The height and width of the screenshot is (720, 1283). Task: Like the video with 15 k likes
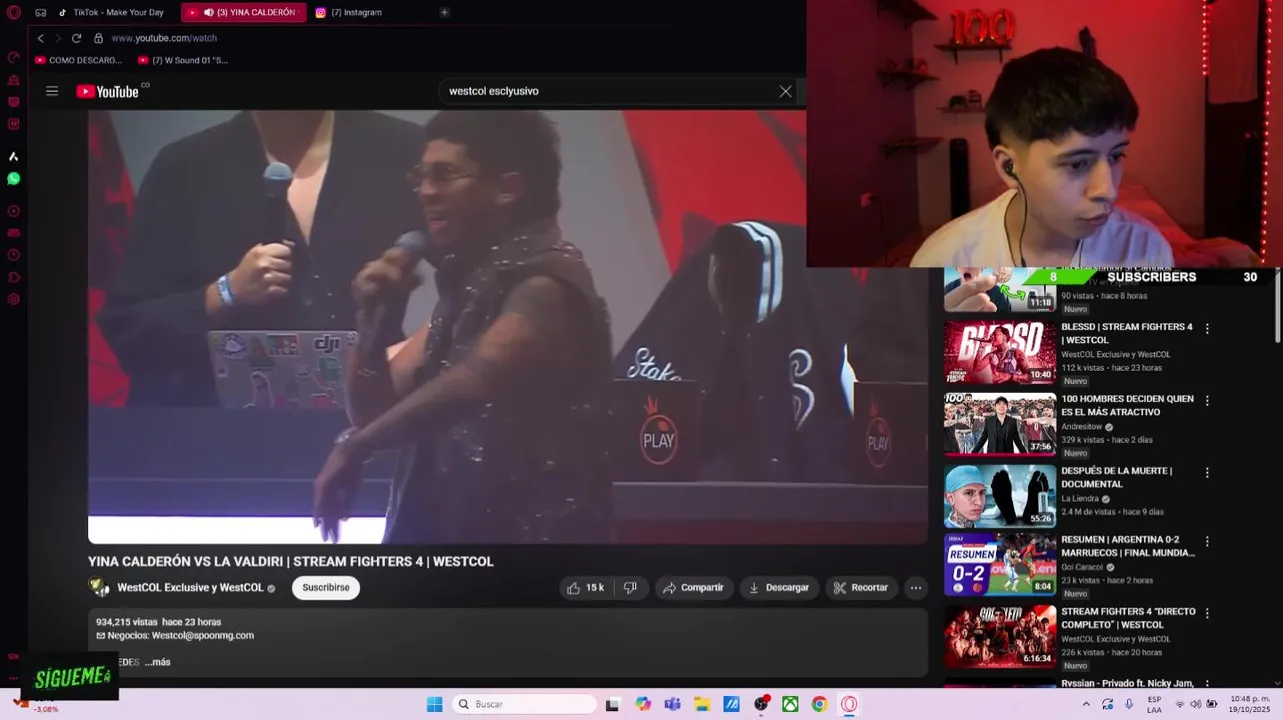(586, 588)
